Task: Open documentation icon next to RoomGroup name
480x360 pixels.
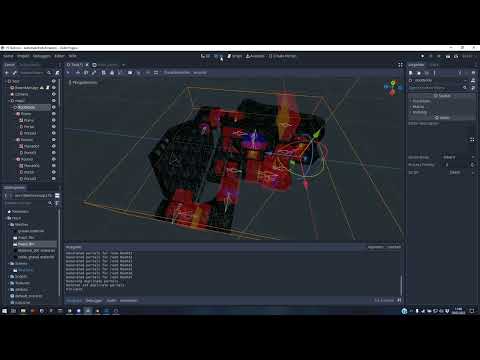Action: coord(473,80)
